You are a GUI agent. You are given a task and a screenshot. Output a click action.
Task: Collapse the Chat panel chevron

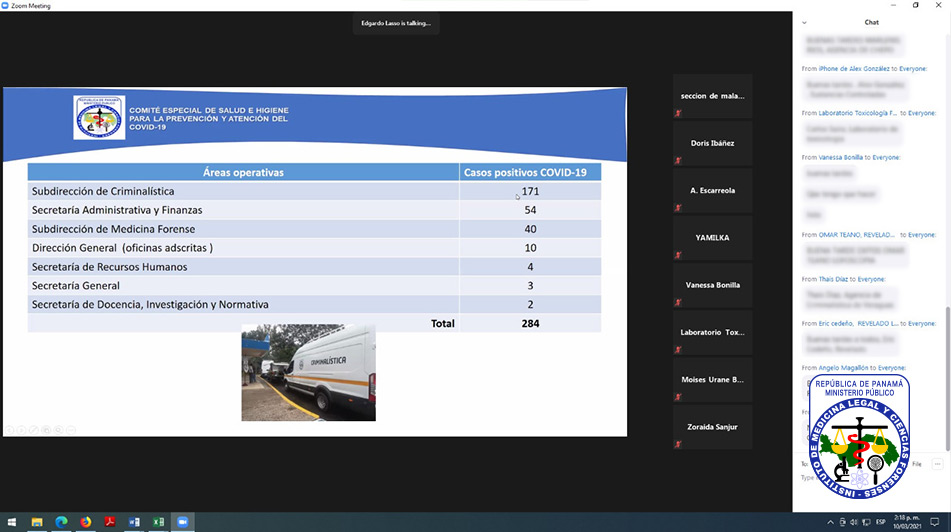pyautogui.click(x=804, y=22)
